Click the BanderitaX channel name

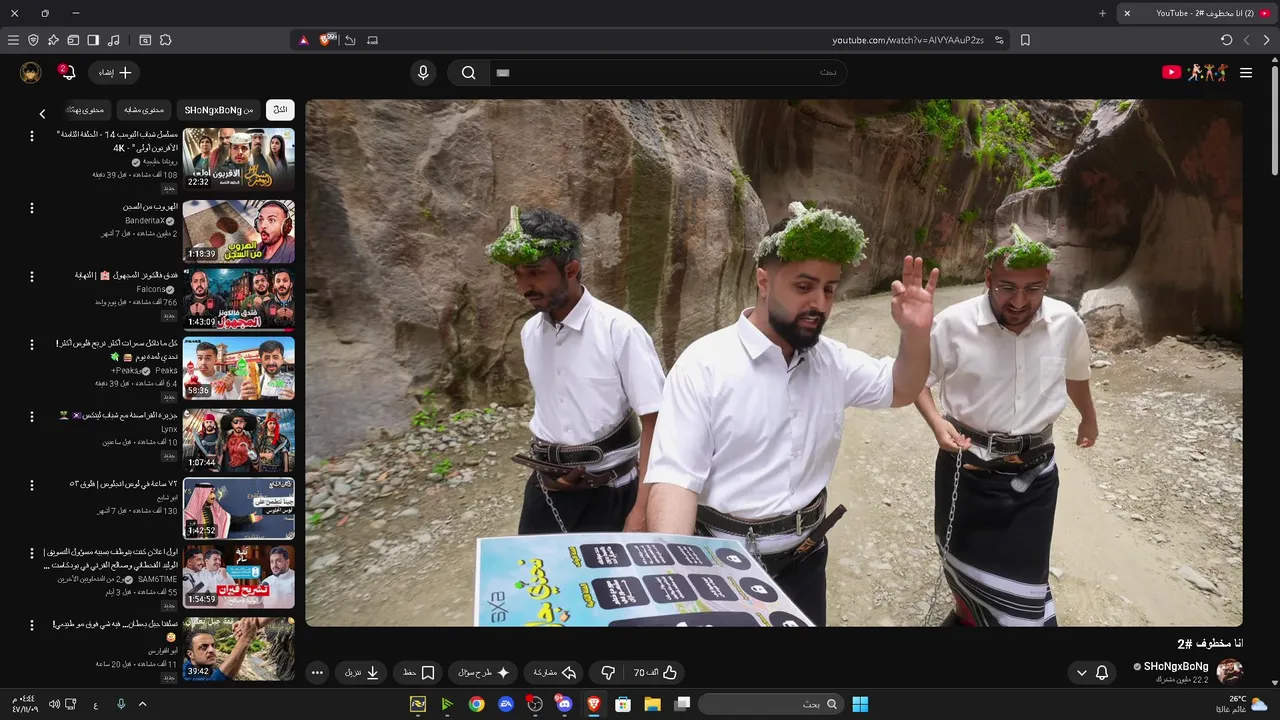[x=145, y=221]
